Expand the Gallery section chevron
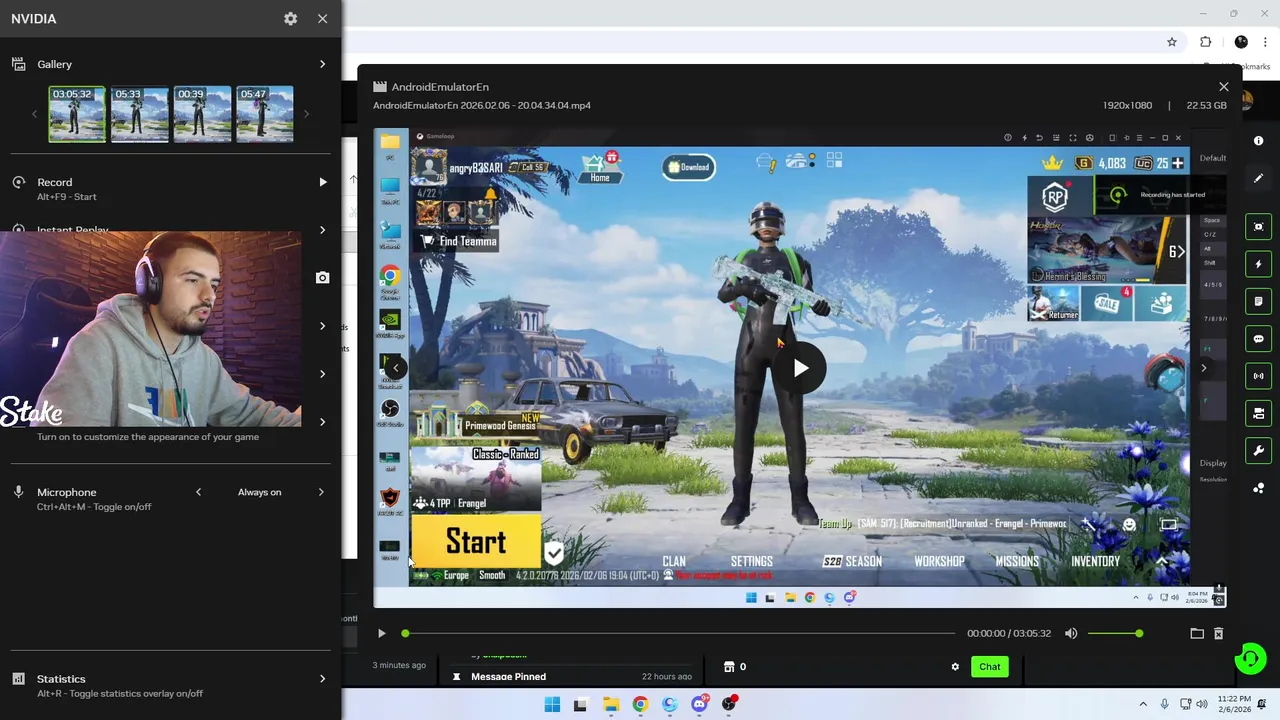 (322, 64)
